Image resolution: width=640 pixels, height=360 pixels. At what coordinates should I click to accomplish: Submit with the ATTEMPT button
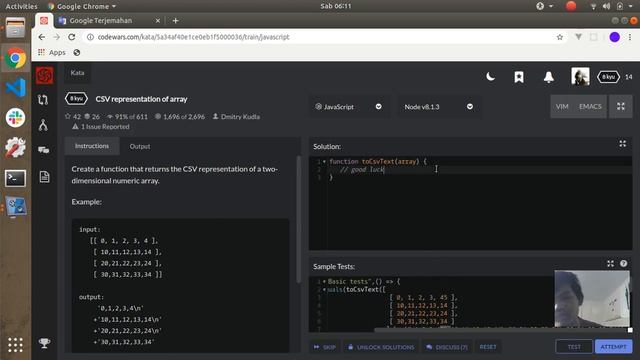coord(613,347)
